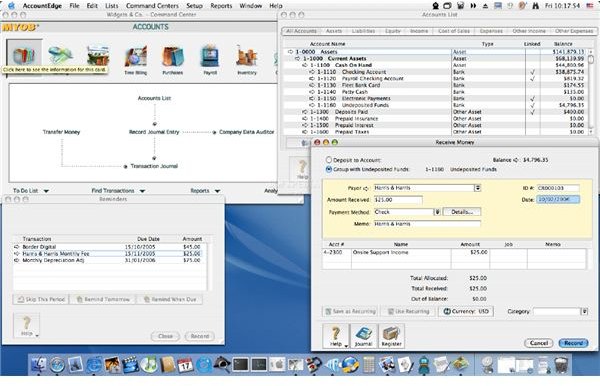600x386 pixels.
Task: Click Record Journal Entry in Command Center
Action: coord(154,132)
